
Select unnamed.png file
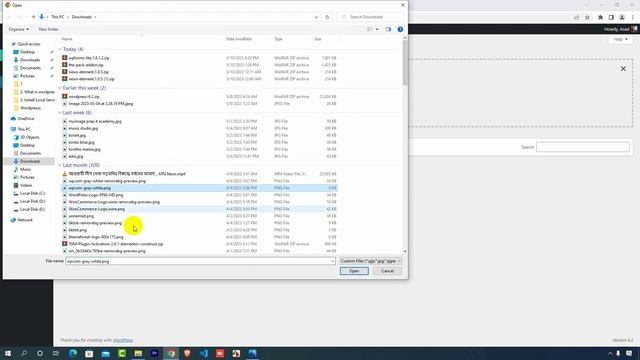click(81, 216)
